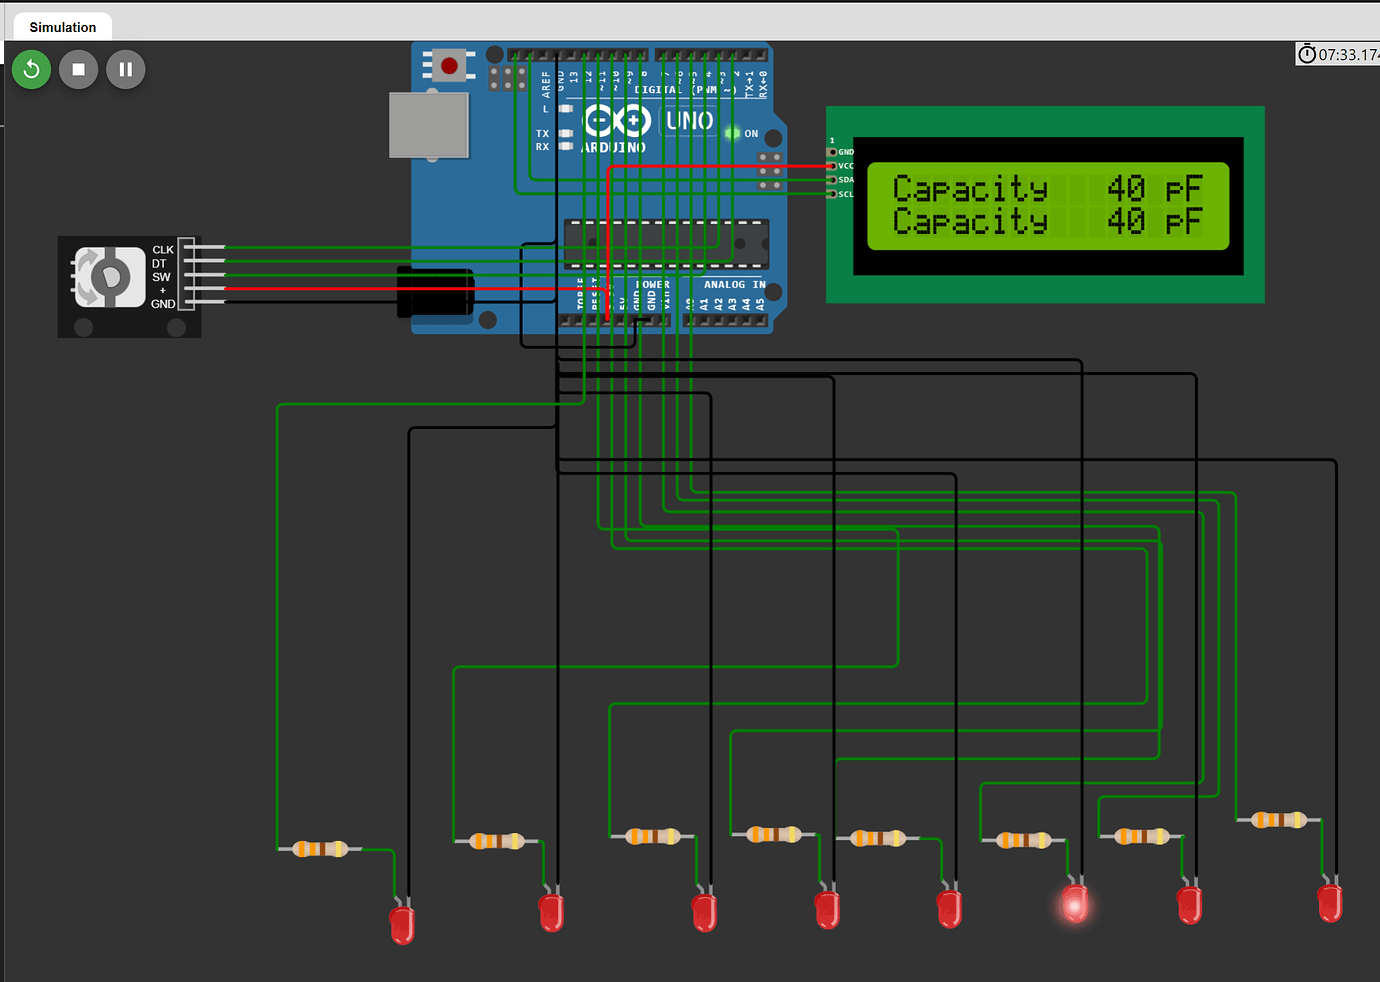Image resolution: width=1380 pixels, height=982 pixels.
Task: Select the rotary encoder module
Action: pyautogui.click(x=128, y=286)
